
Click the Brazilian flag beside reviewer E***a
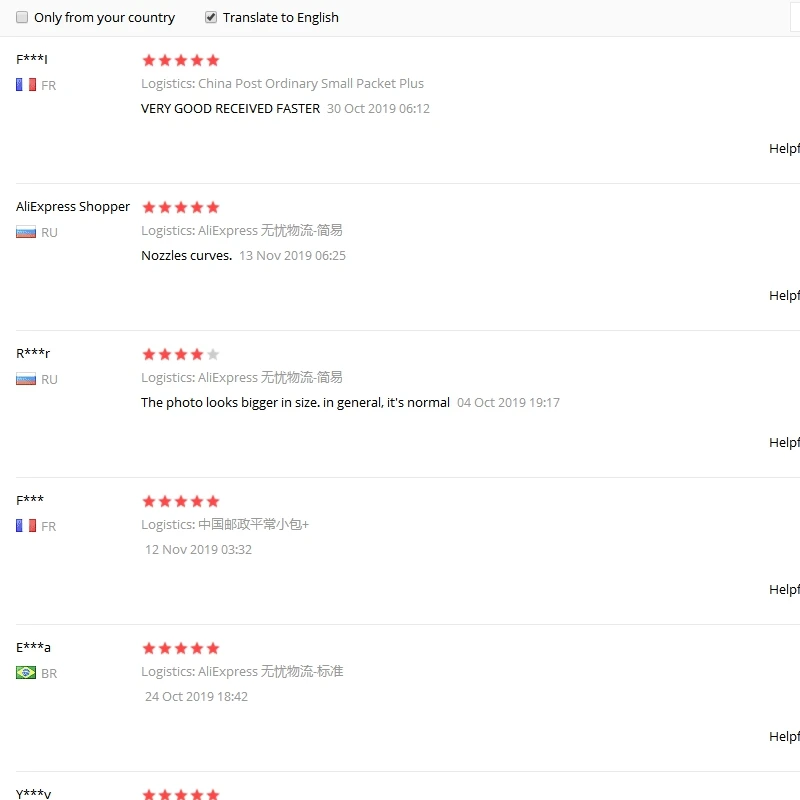click(26, 672)
